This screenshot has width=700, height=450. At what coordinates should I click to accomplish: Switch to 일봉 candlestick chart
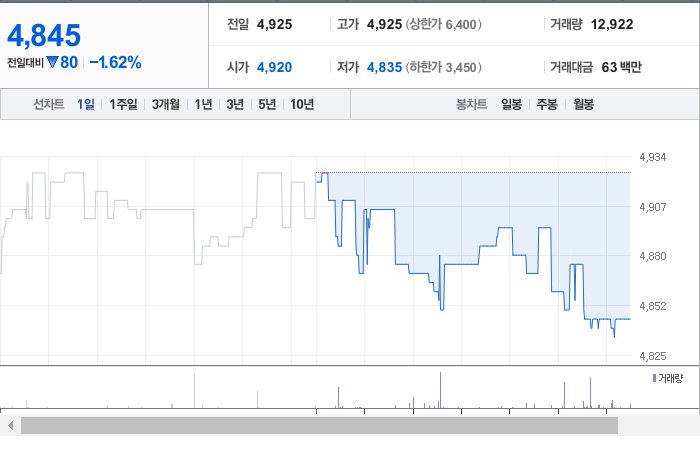511,104
